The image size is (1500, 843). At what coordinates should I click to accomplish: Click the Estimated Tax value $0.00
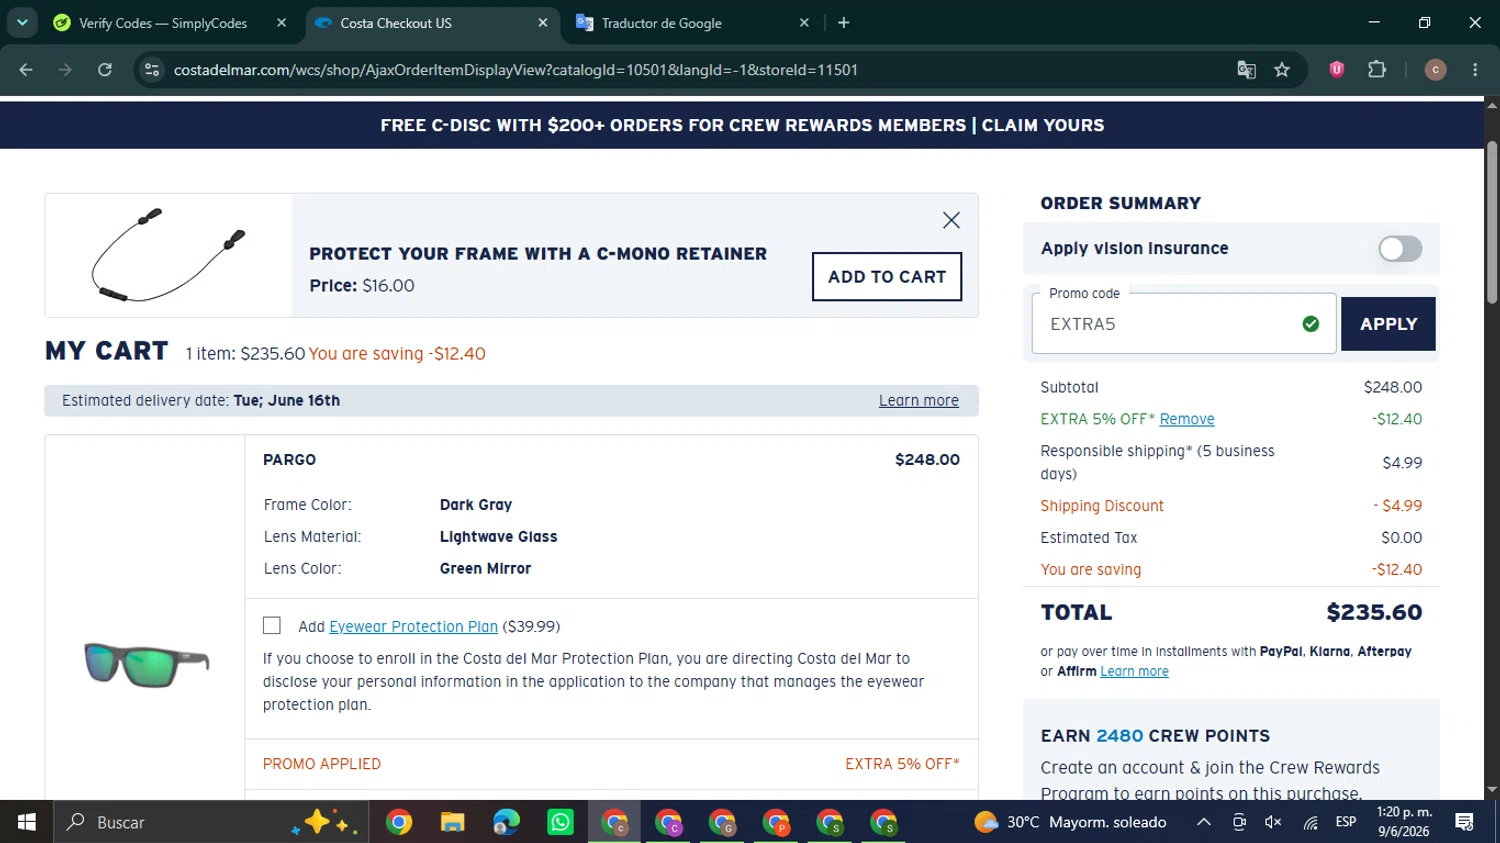click(1401, 538)
